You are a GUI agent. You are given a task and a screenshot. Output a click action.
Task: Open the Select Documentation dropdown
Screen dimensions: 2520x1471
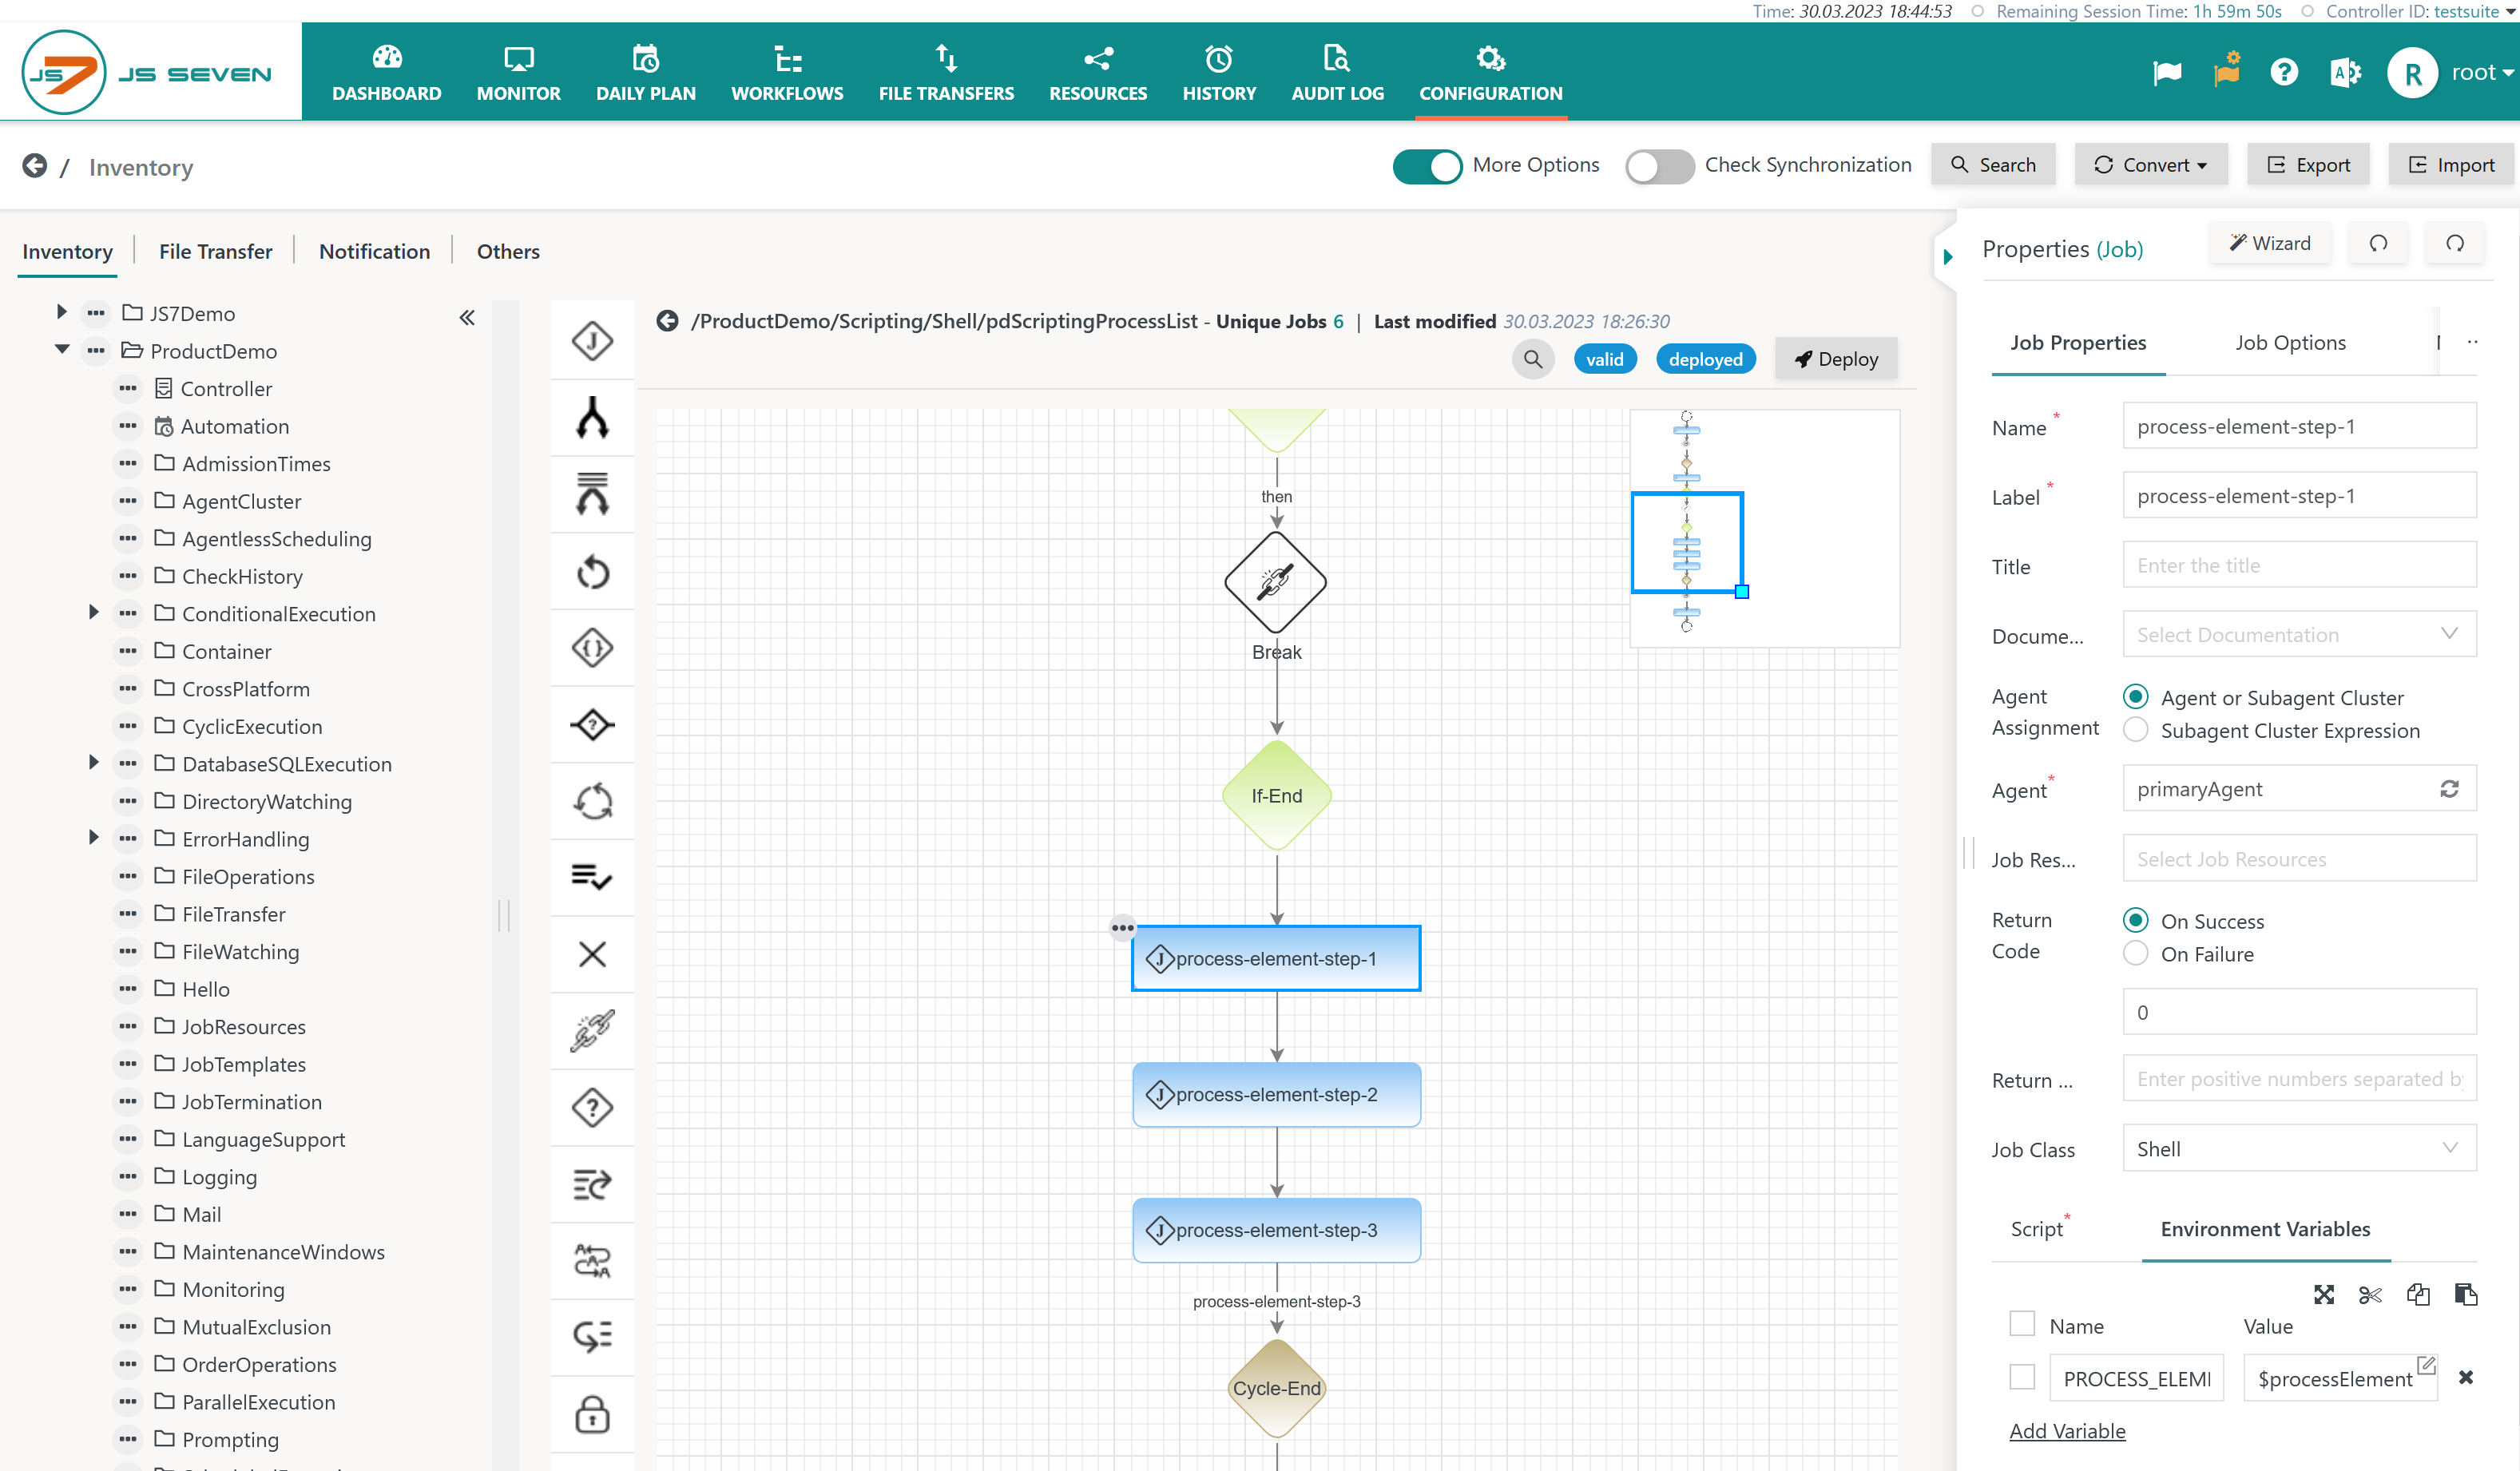click(x=2299, y=634)
